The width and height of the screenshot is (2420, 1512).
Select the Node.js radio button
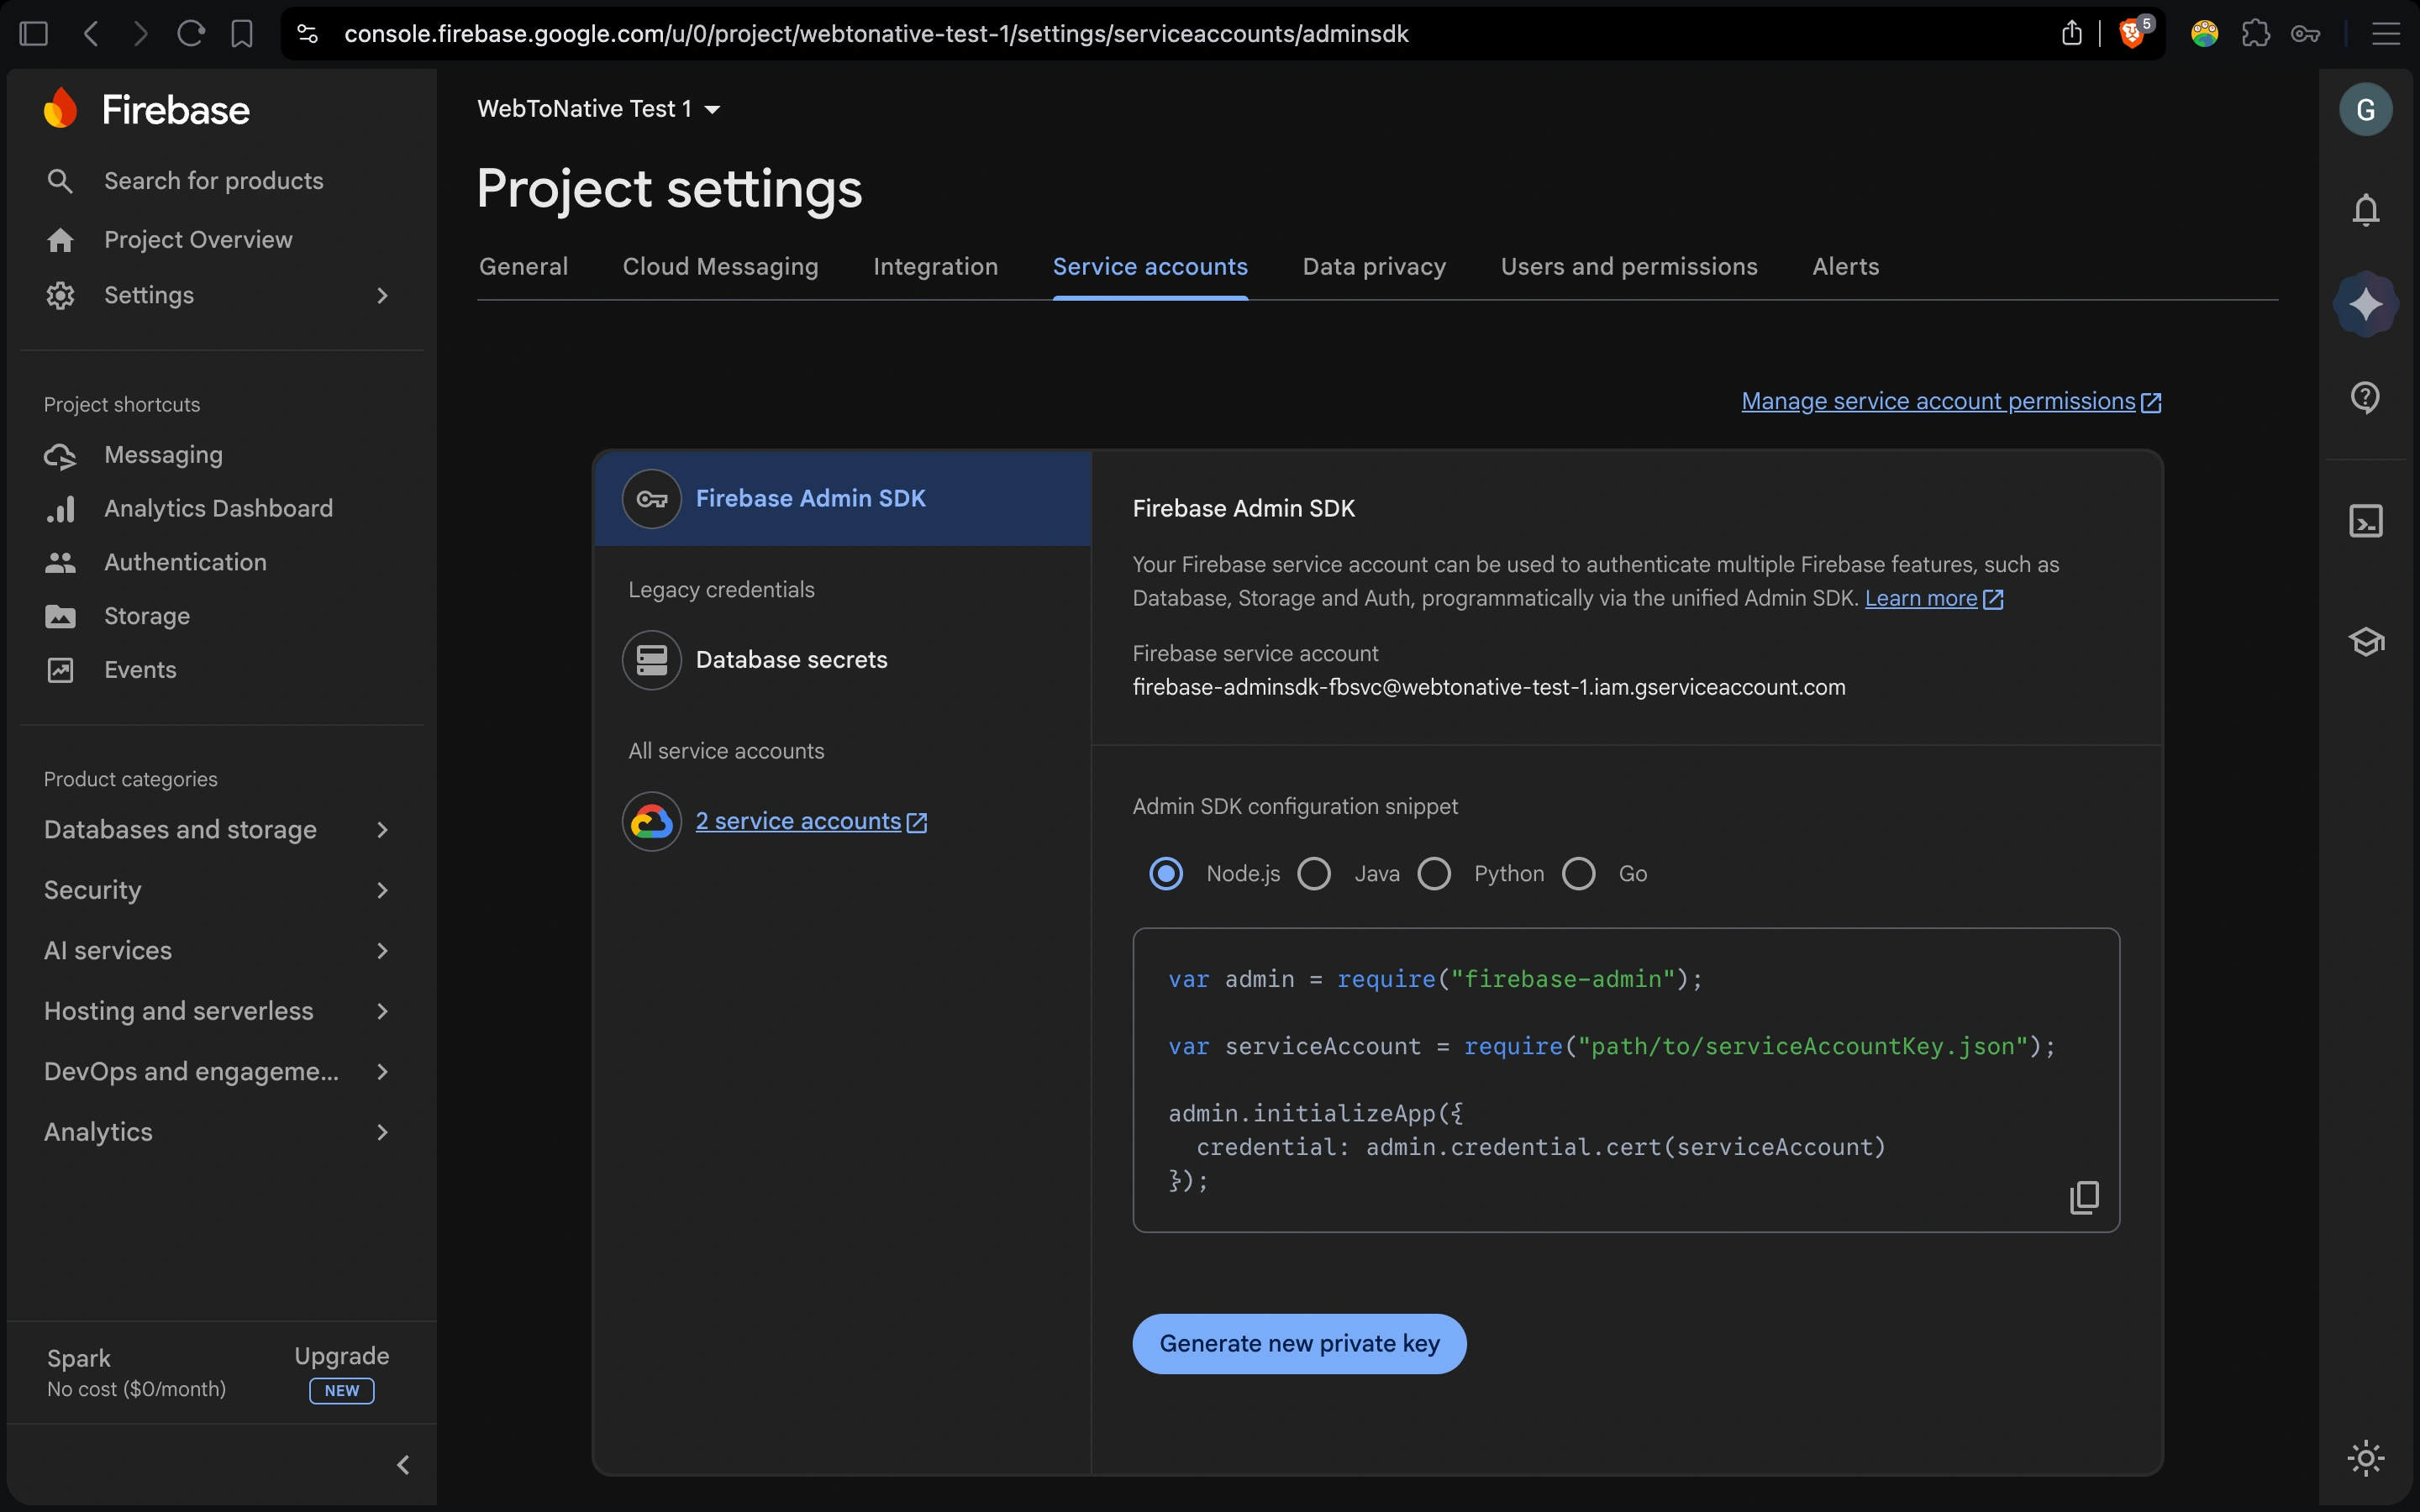(x=1165, y=874)
